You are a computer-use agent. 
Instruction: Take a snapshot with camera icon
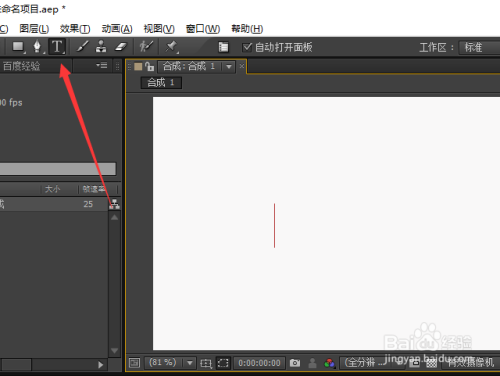(295, 363)
